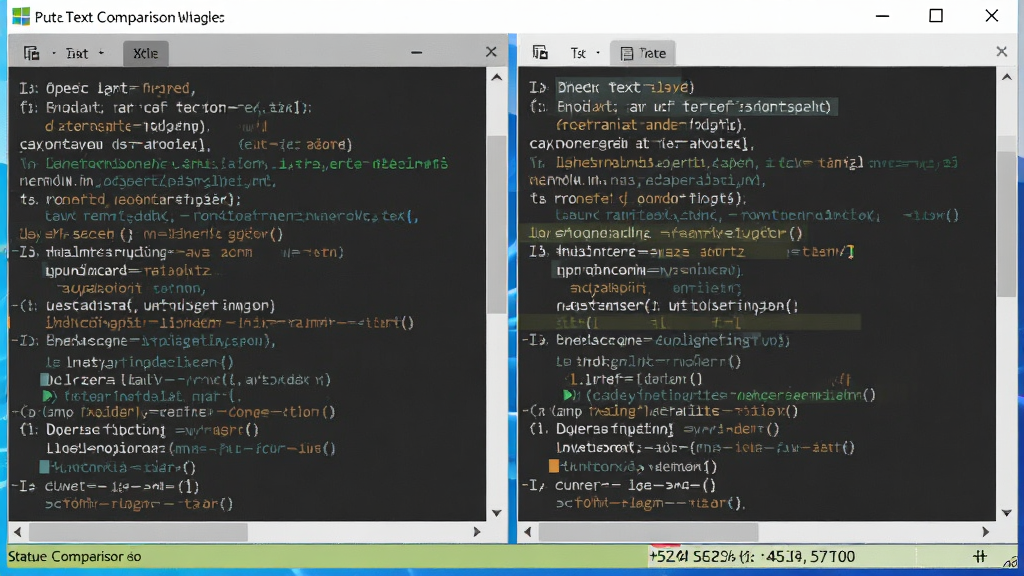Close the right comparison pane
Viewport: 1024px width, 576px height.
(1002, 51)
